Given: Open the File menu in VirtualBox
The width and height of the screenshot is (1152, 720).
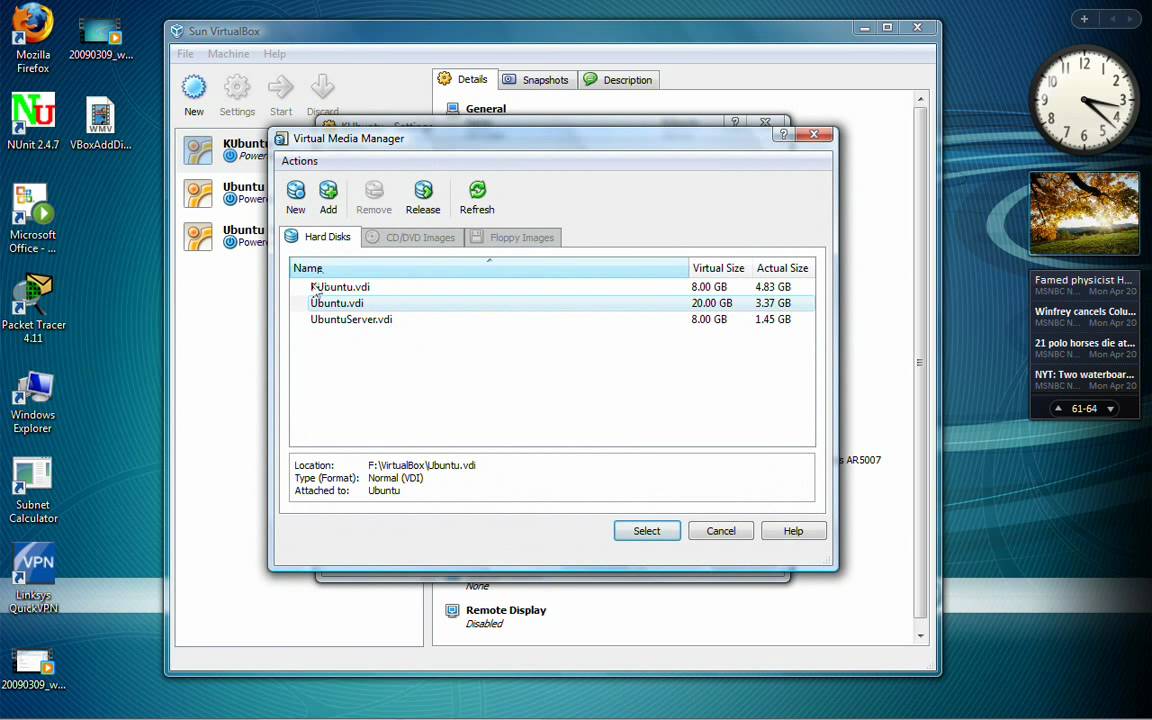Looking at the screenshot, I should (185, 54).
